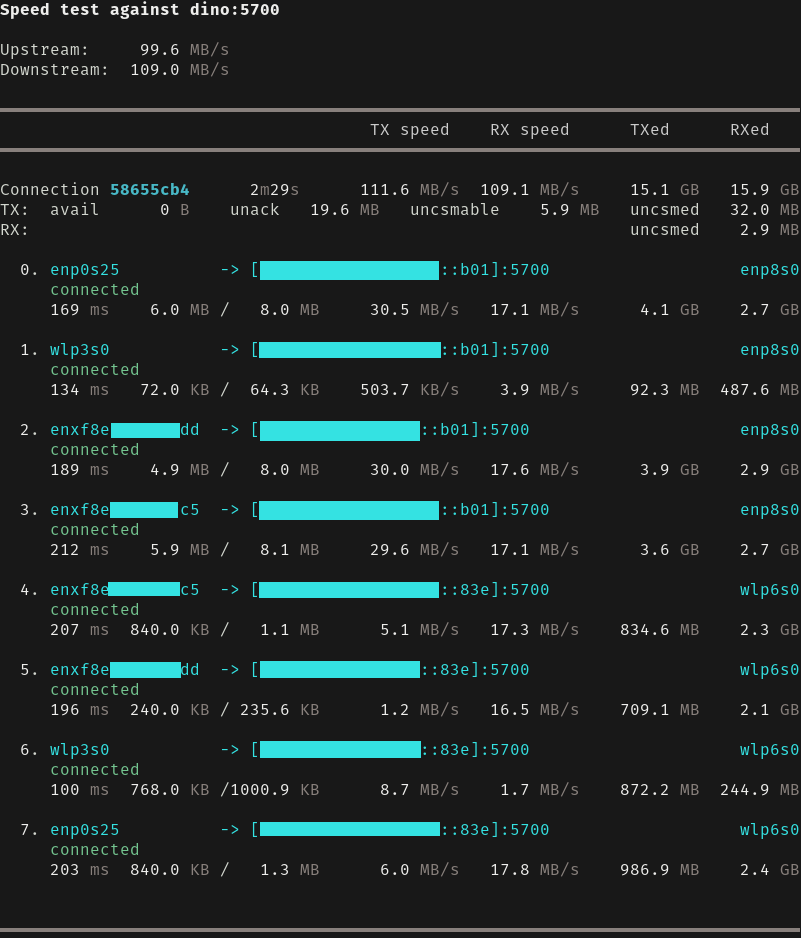Click the TXed column header
The height and width of the screenshot is (938, 801).
(649, 130)
